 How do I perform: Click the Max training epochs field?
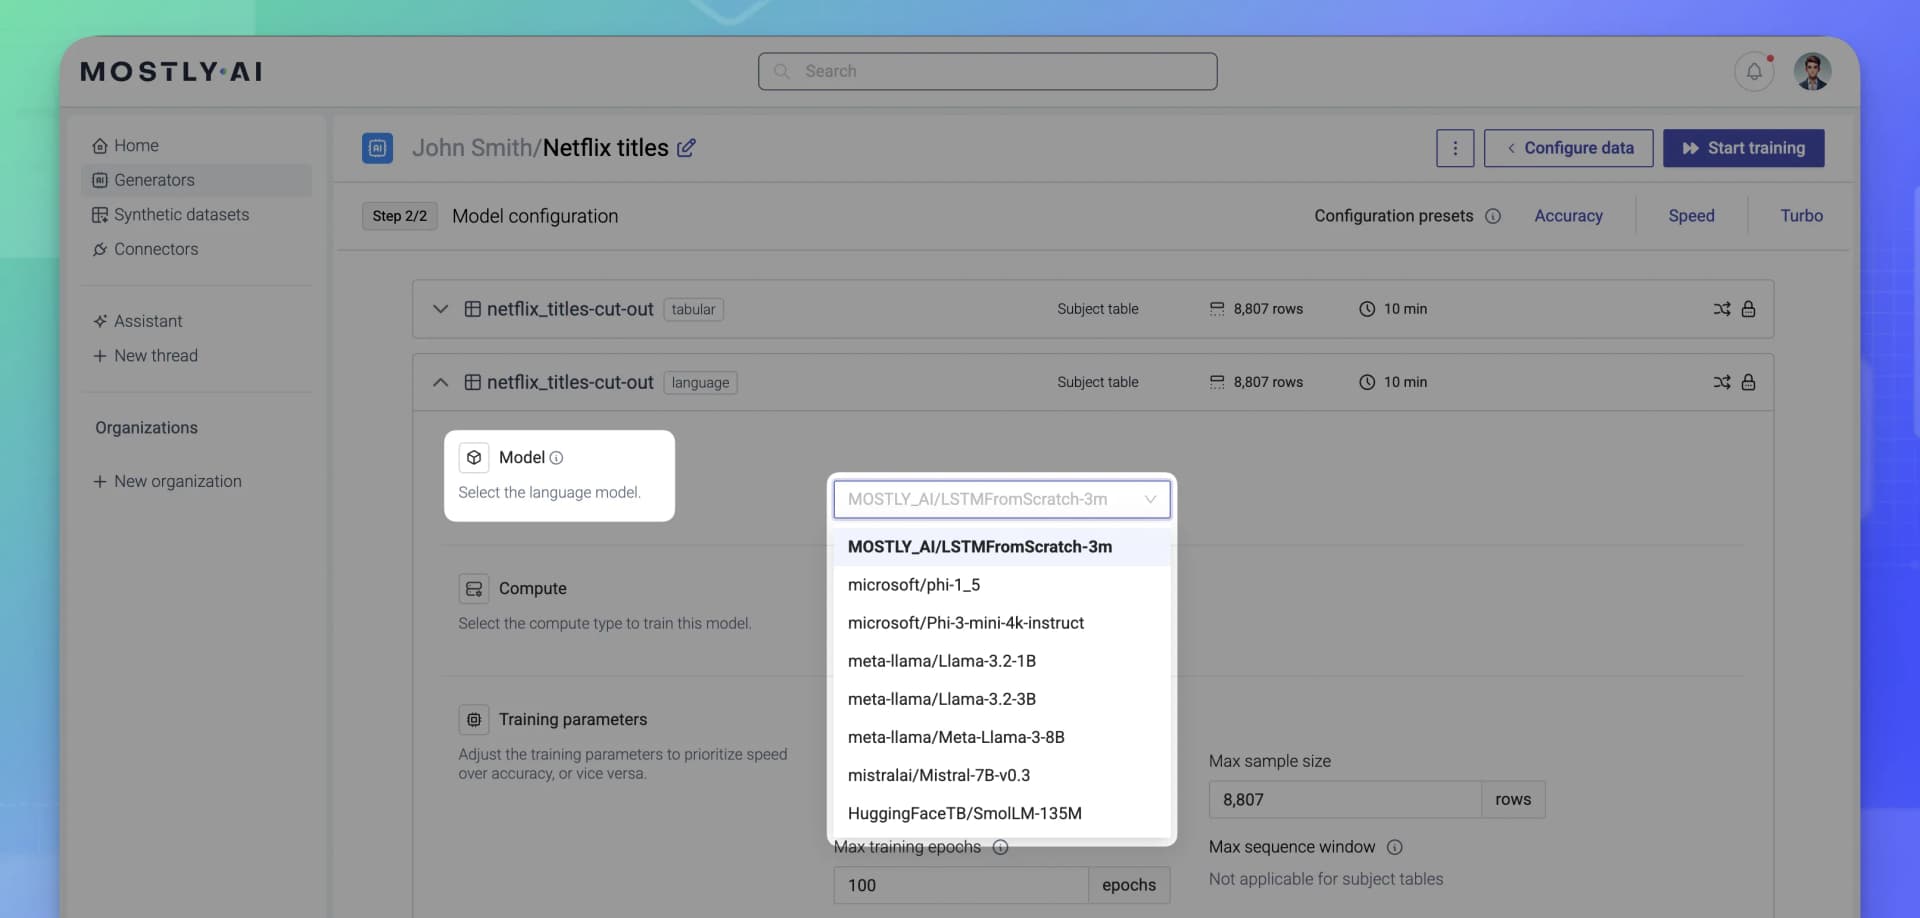(x=960, y=885)
